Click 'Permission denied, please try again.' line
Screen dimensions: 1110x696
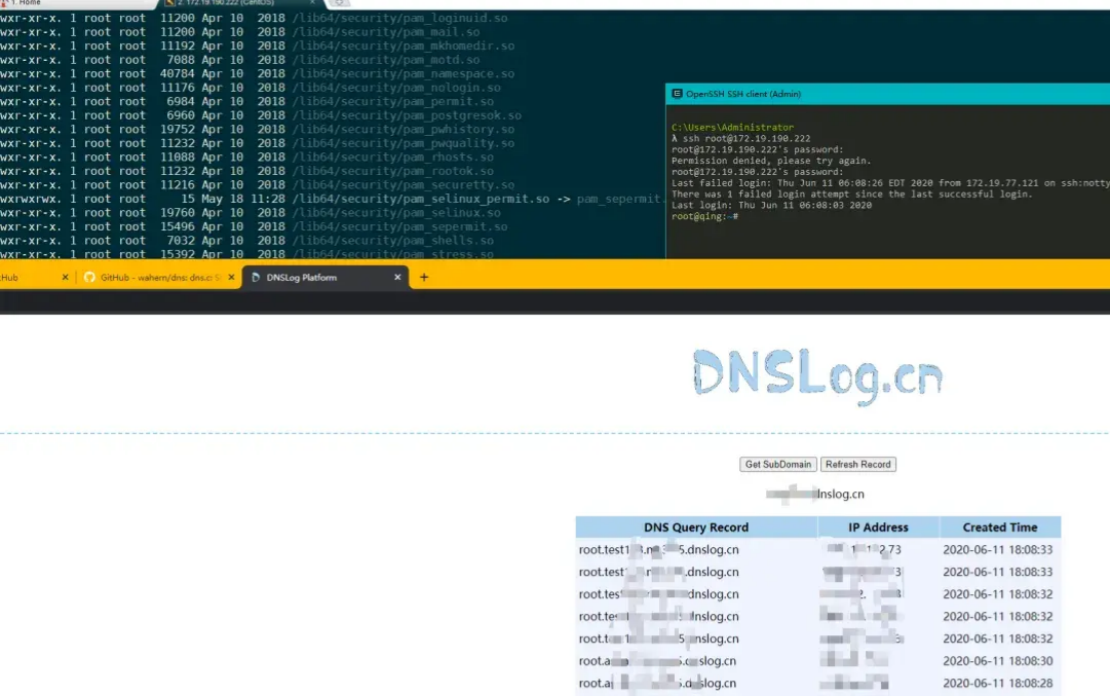pyautogui.click(x=772, y=161)
